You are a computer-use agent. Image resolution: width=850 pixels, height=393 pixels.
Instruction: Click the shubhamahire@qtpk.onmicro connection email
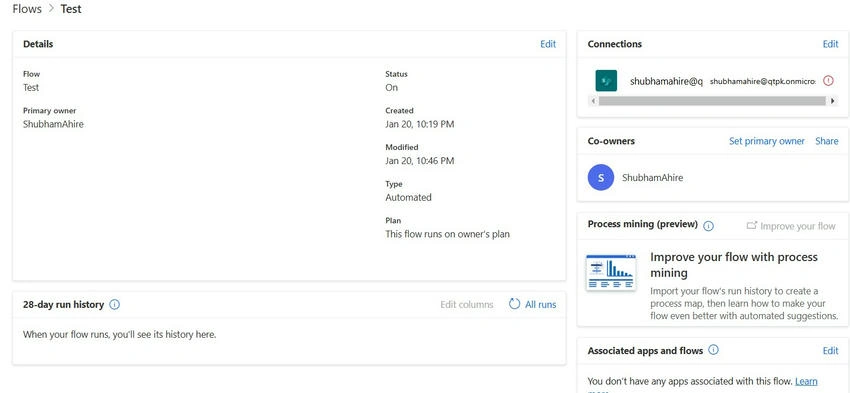(763, 81)
